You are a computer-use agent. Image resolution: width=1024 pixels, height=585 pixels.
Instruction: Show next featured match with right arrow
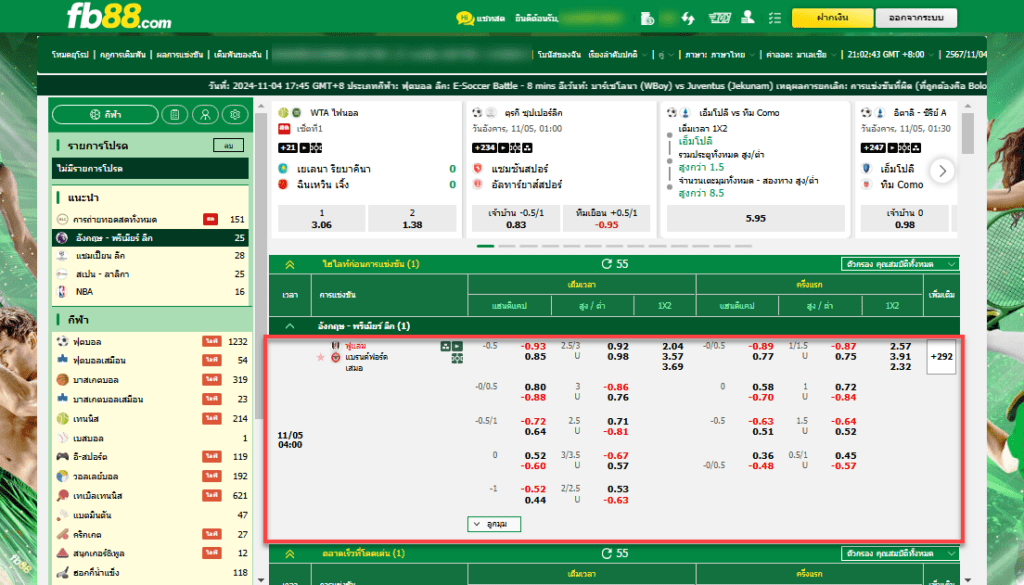942,171
